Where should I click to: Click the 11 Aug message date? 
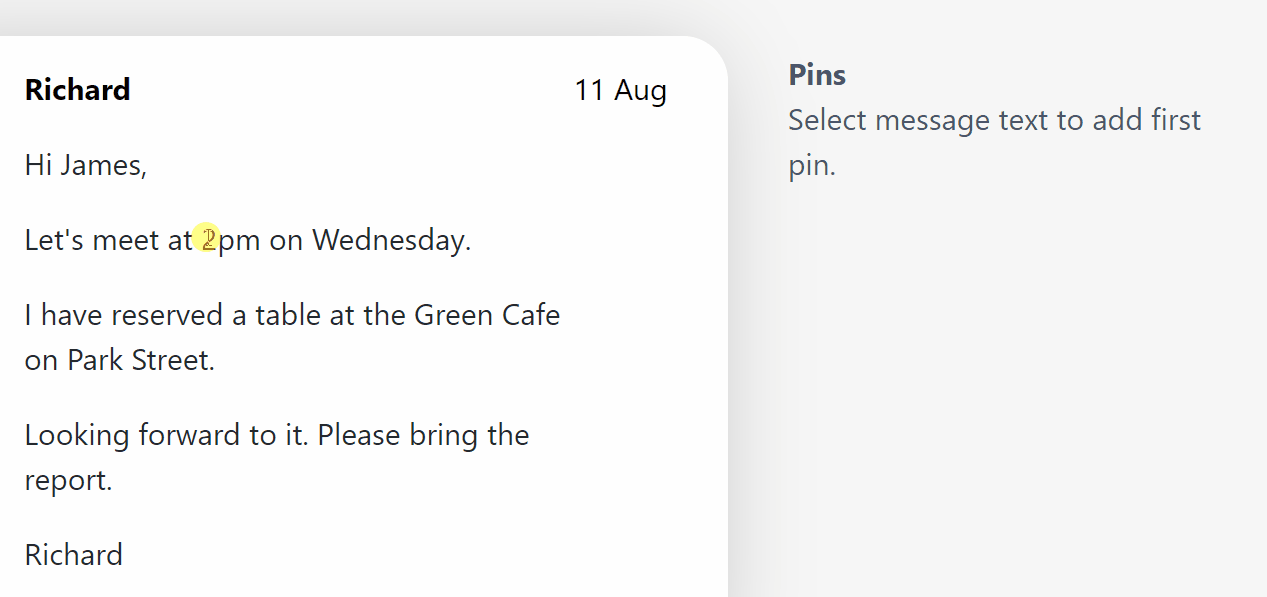(x=620, y=90)
